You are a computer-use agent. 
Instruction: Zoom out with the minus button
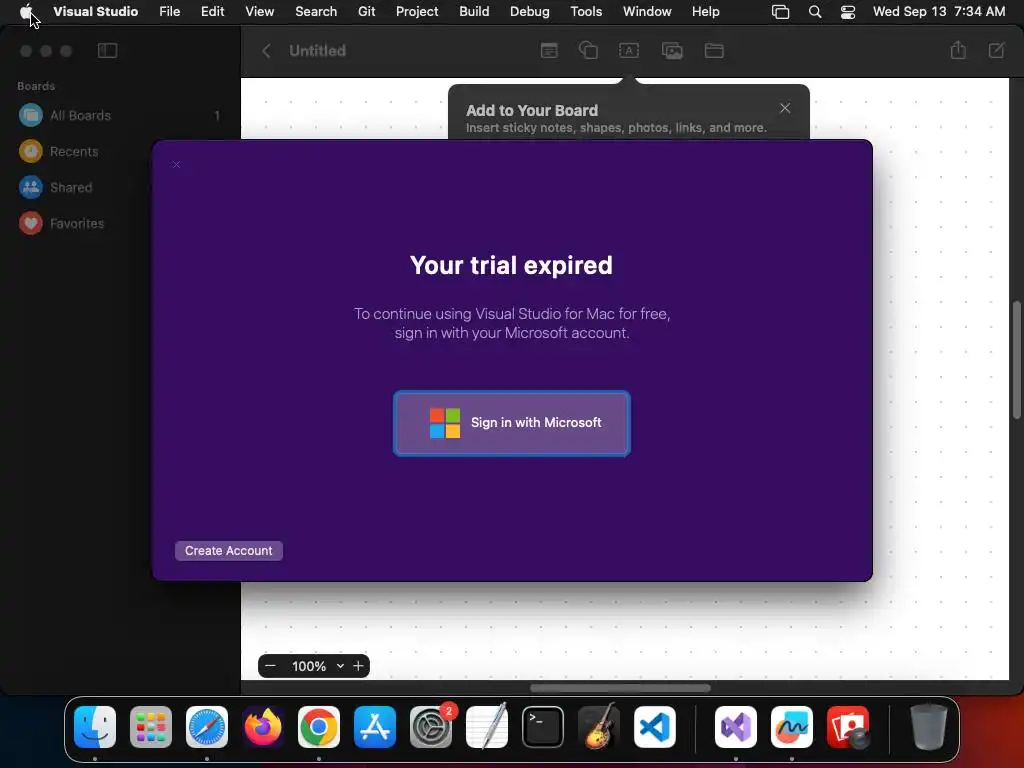click(x=270, y=666)
